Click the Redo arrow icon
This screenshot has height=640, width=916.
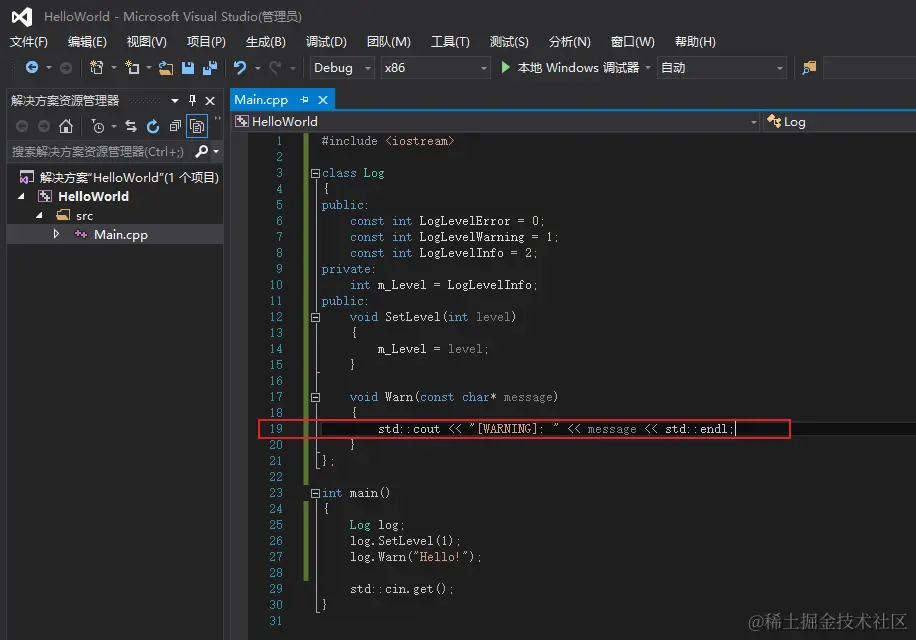click(275, 68)
